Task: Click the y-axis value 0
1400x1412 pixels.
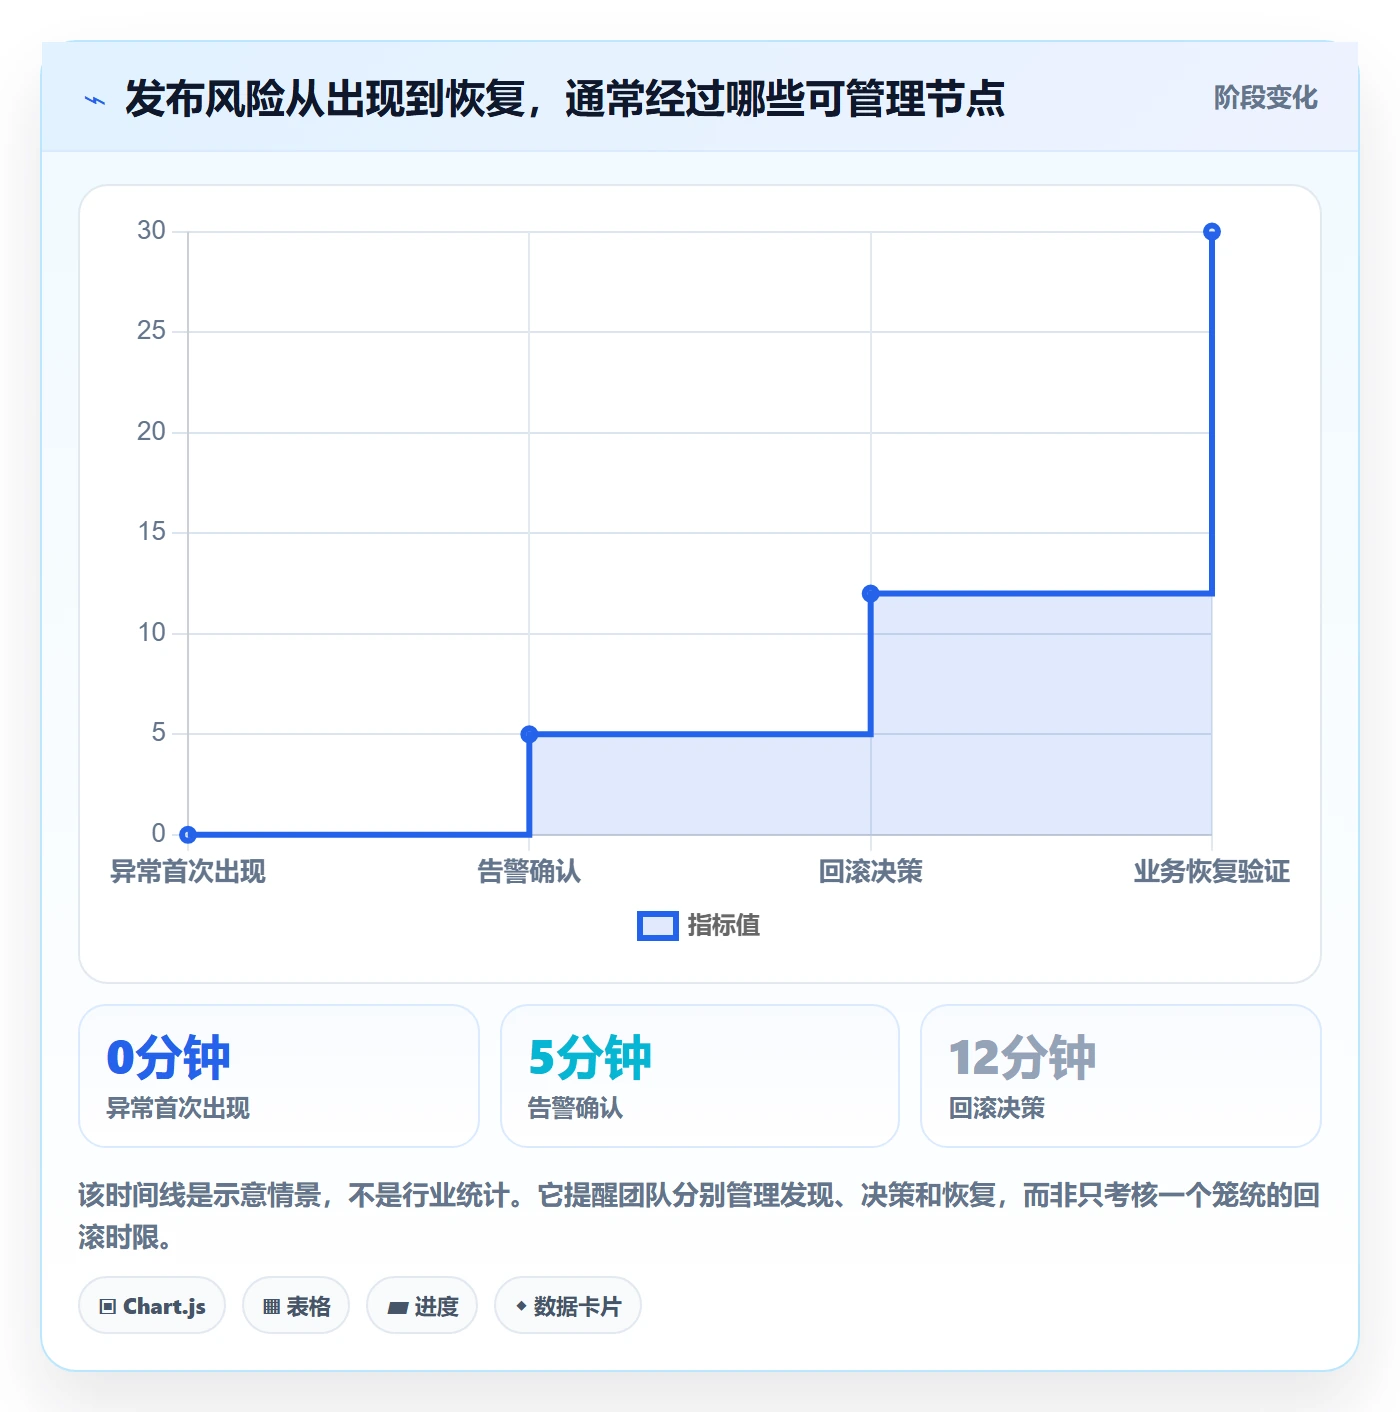Action: tap(158, 834)
